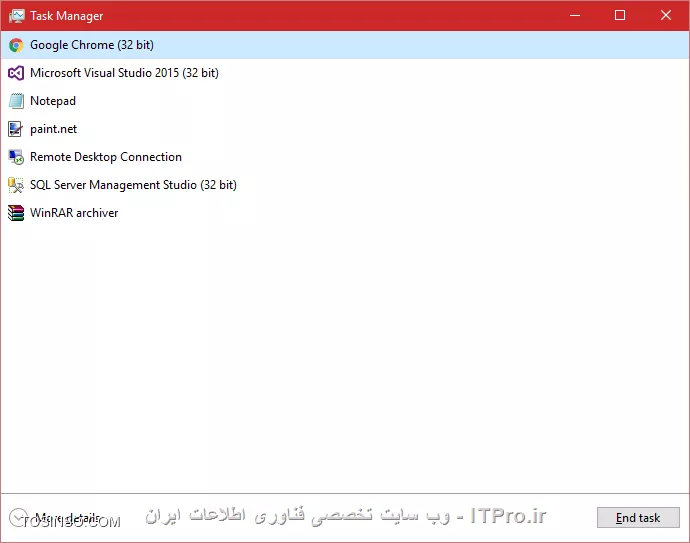This screenshot has width=690, height=543.
Task: Click the SQL Server Management Studio icon
Action: point(16,185)
